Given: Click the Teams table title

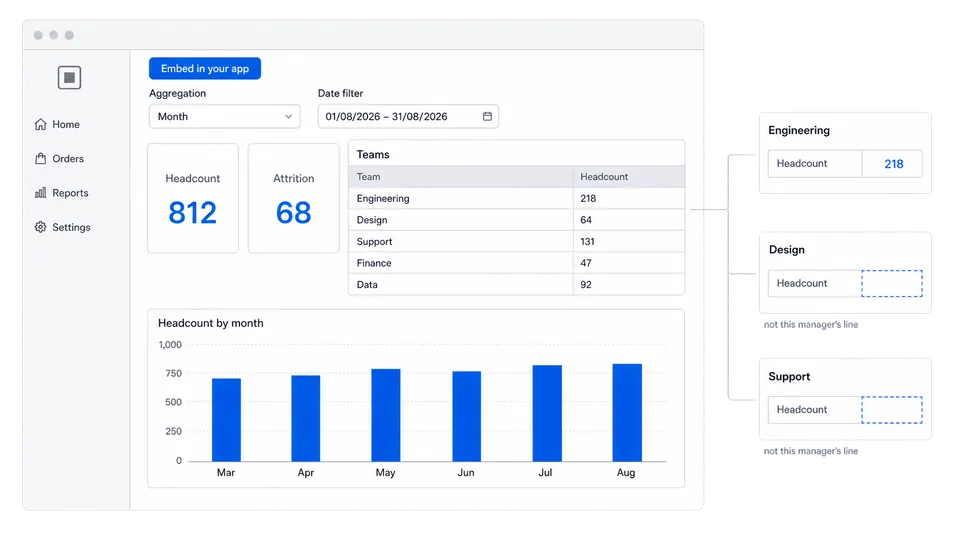Looking at the screenshot, I should [373, 155].
